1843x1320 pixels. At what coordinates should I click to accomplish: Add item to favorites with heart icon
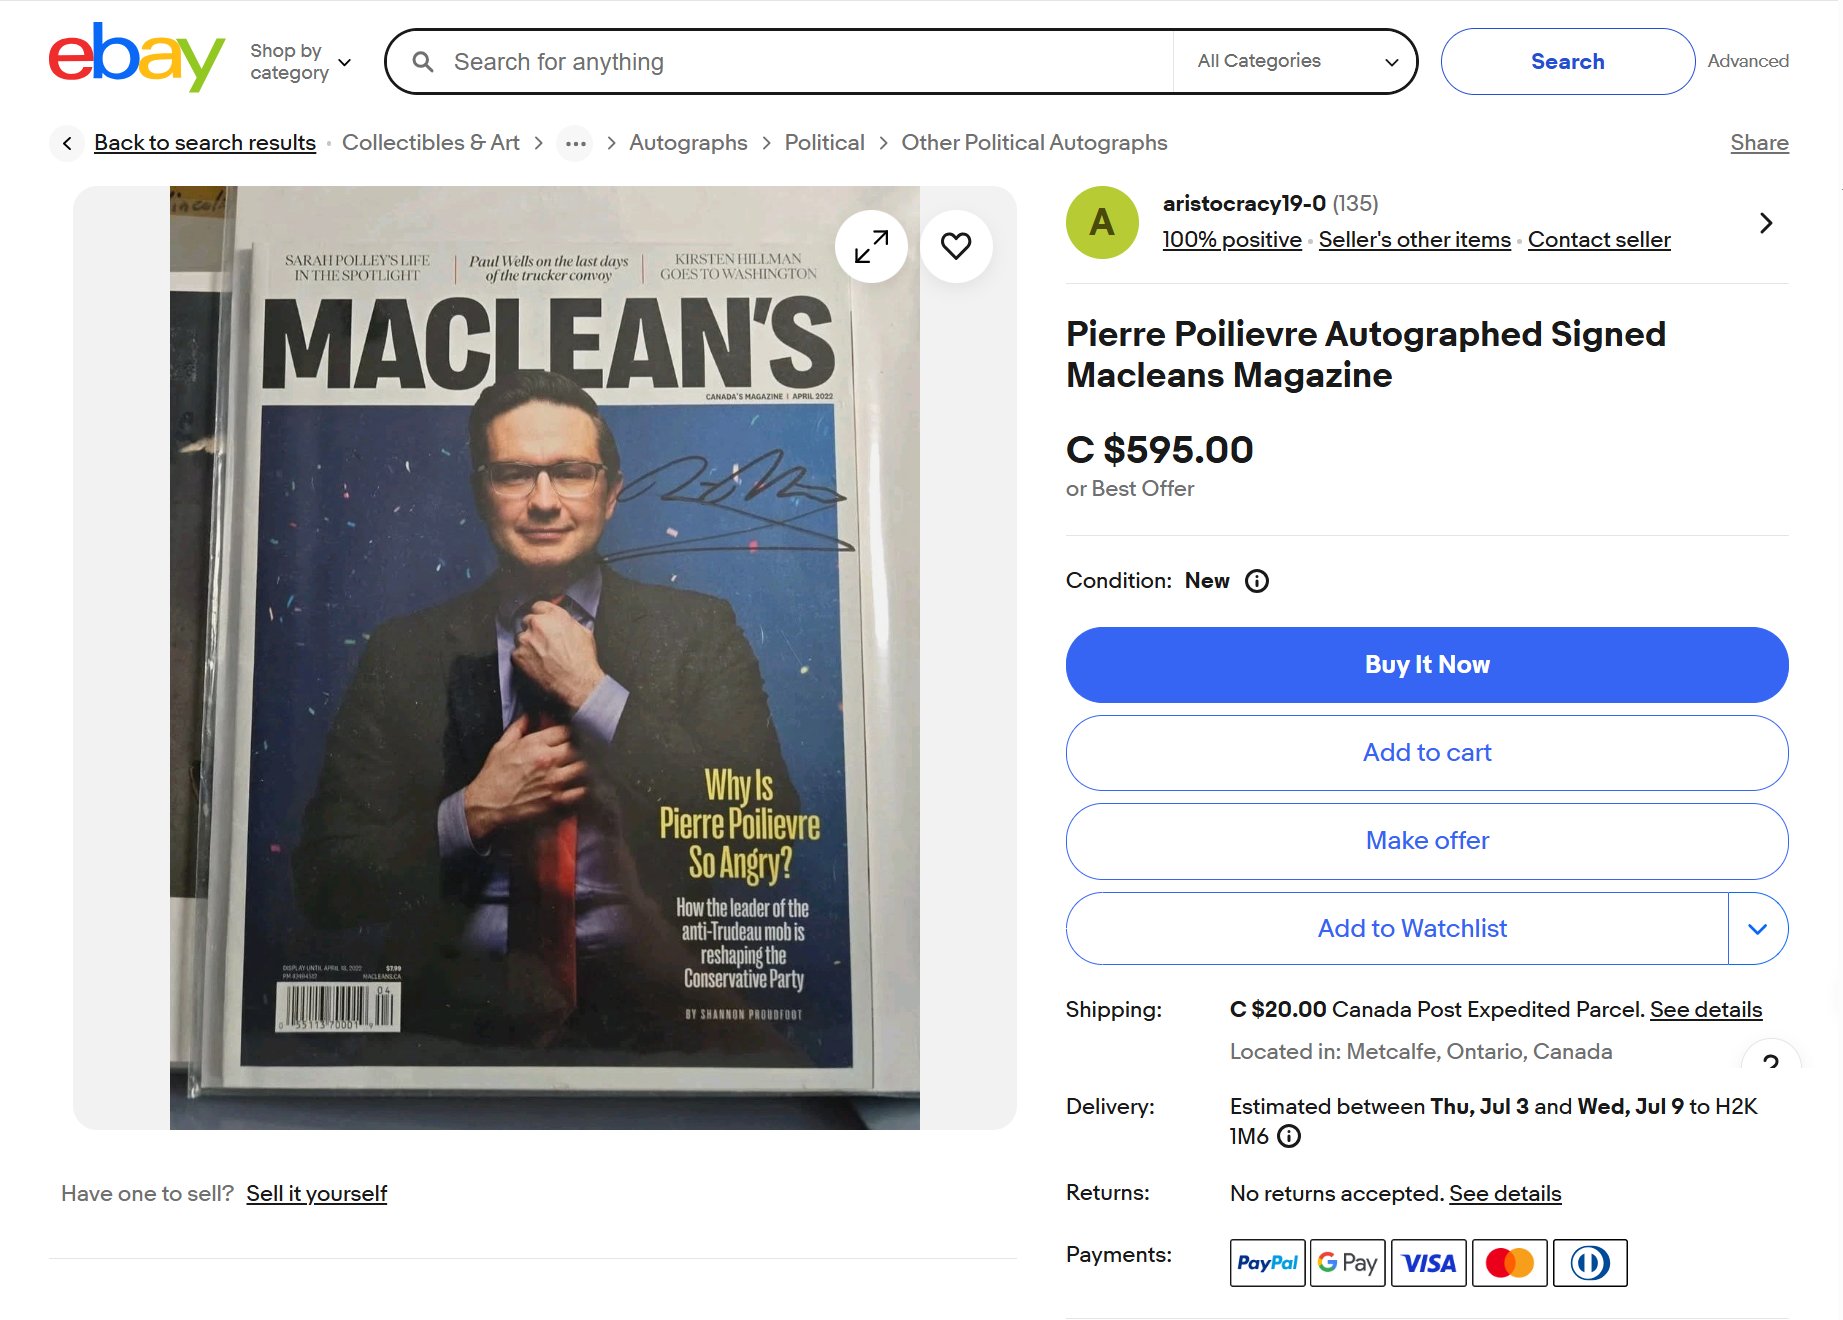pos(956,246)
